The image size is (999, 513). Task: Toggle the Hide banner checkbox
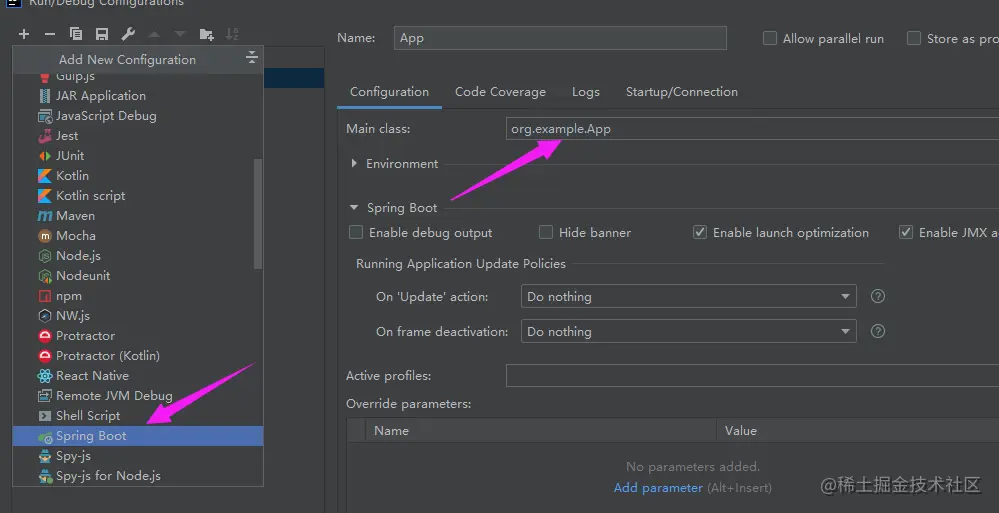[546, 232]
